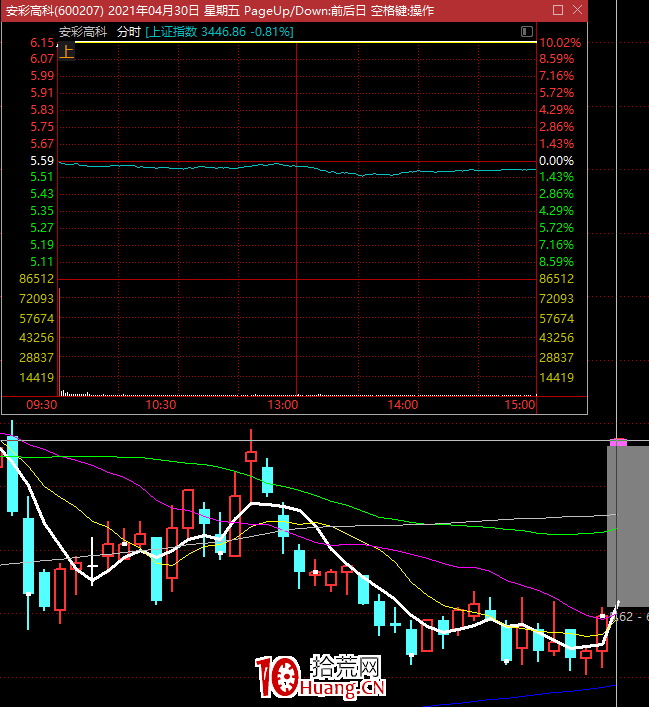This screenshot has width=649, height=707.
Task: Click the pink marker atop the gray selection box
Action: point(618,442)
